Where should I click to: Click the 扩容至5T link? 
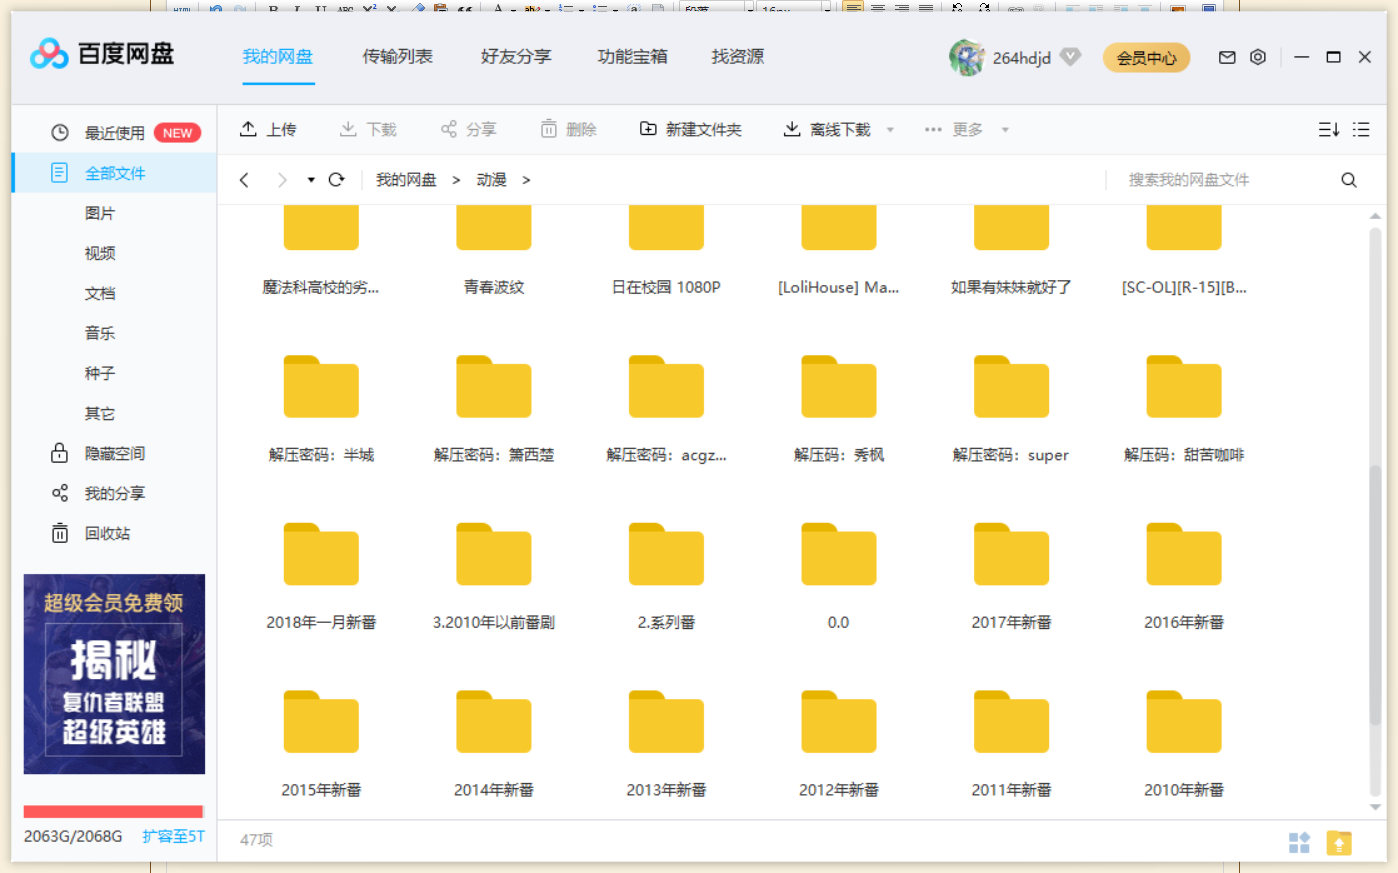173,836
